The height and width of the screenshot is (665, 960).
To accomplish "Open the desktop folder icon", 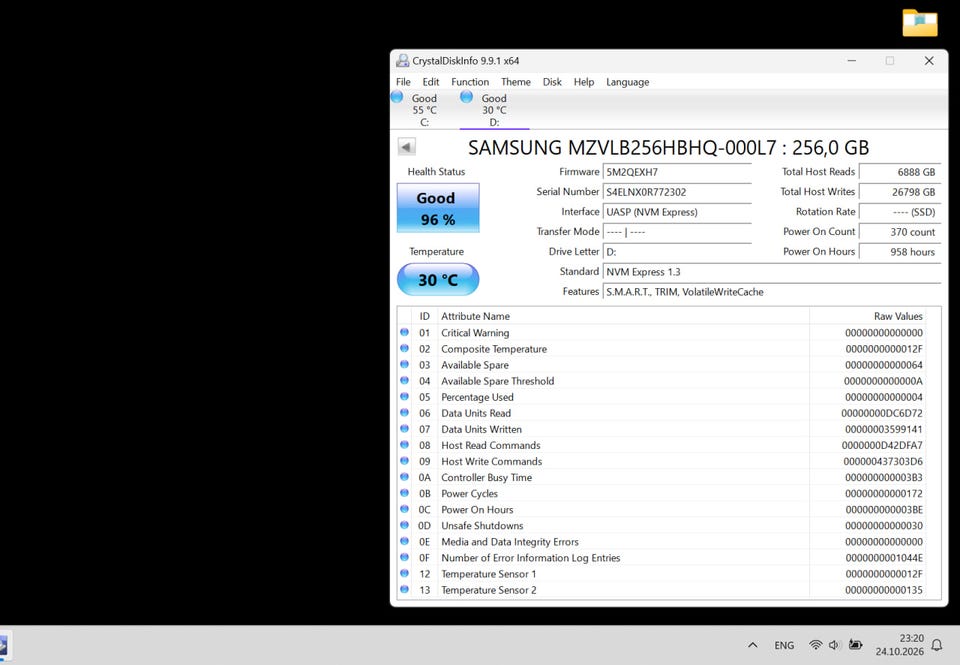I will click(x=920, y=23).
